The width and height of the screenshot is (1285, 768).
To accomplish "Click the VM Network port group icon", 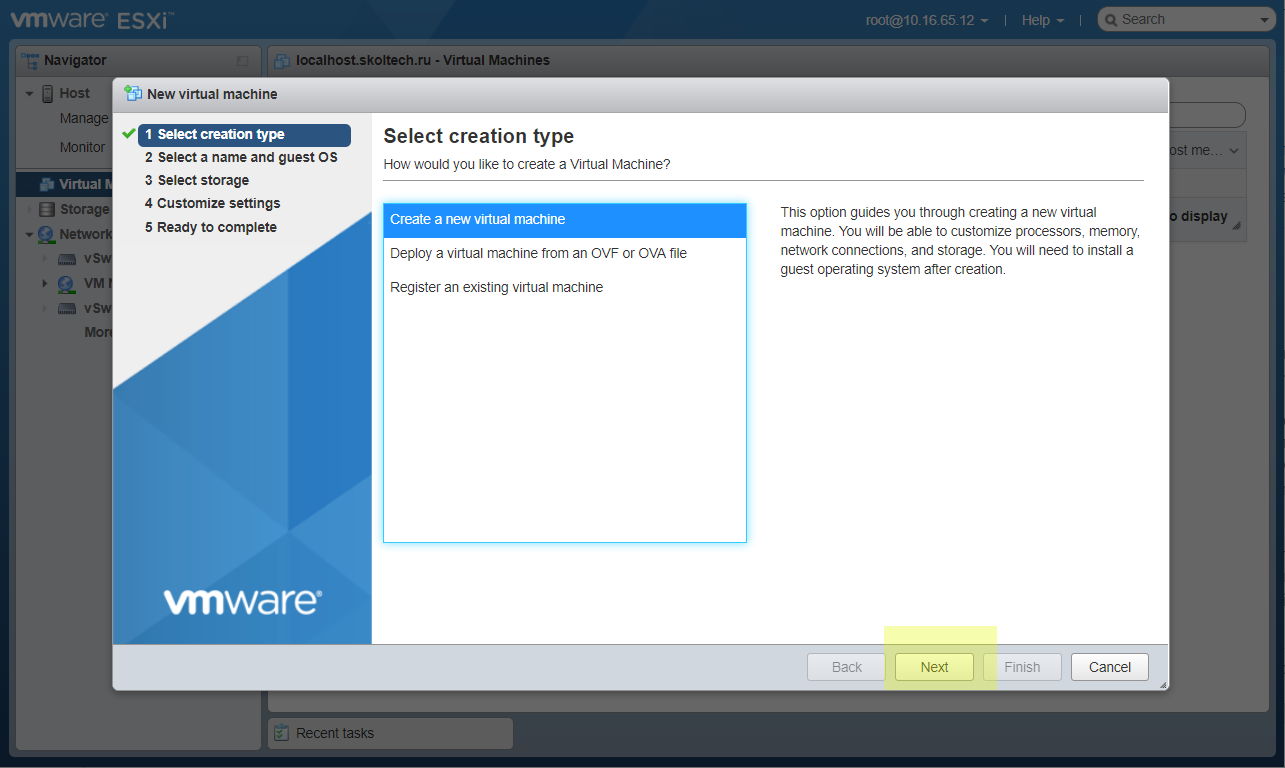I will 67,284.
